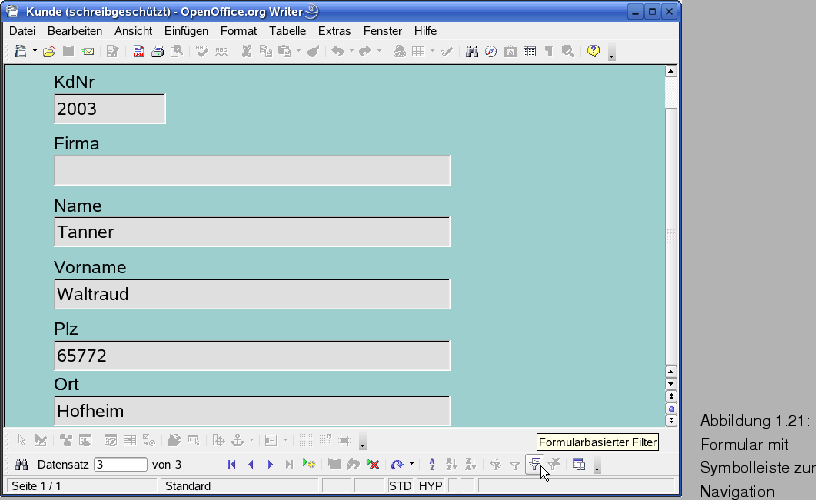This screenshot has width=816, height=500.
Task: Click the scrollbar up arrow button
Action: click(671, 72)
